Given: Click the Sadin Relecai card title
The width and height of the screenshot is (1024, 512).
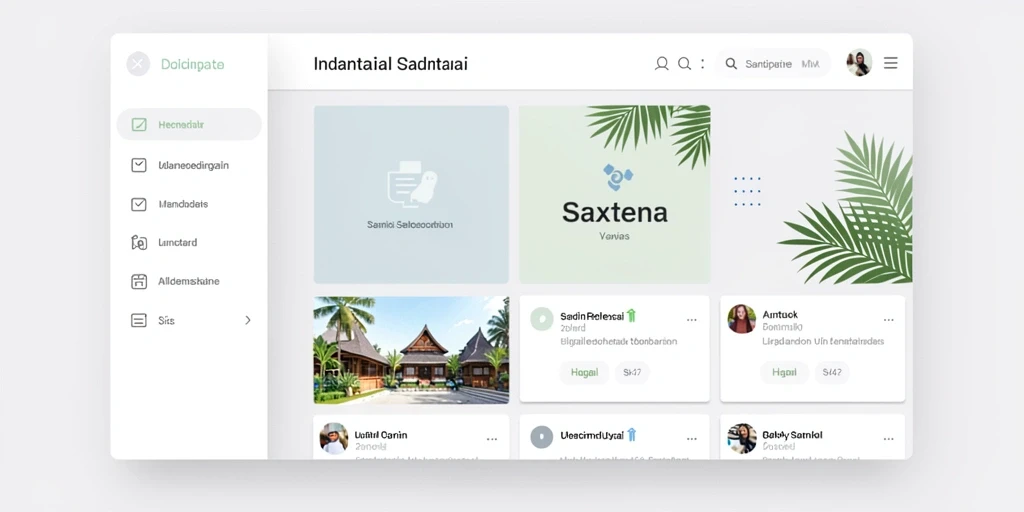Looking at the screenshot, I should (592, 316).
